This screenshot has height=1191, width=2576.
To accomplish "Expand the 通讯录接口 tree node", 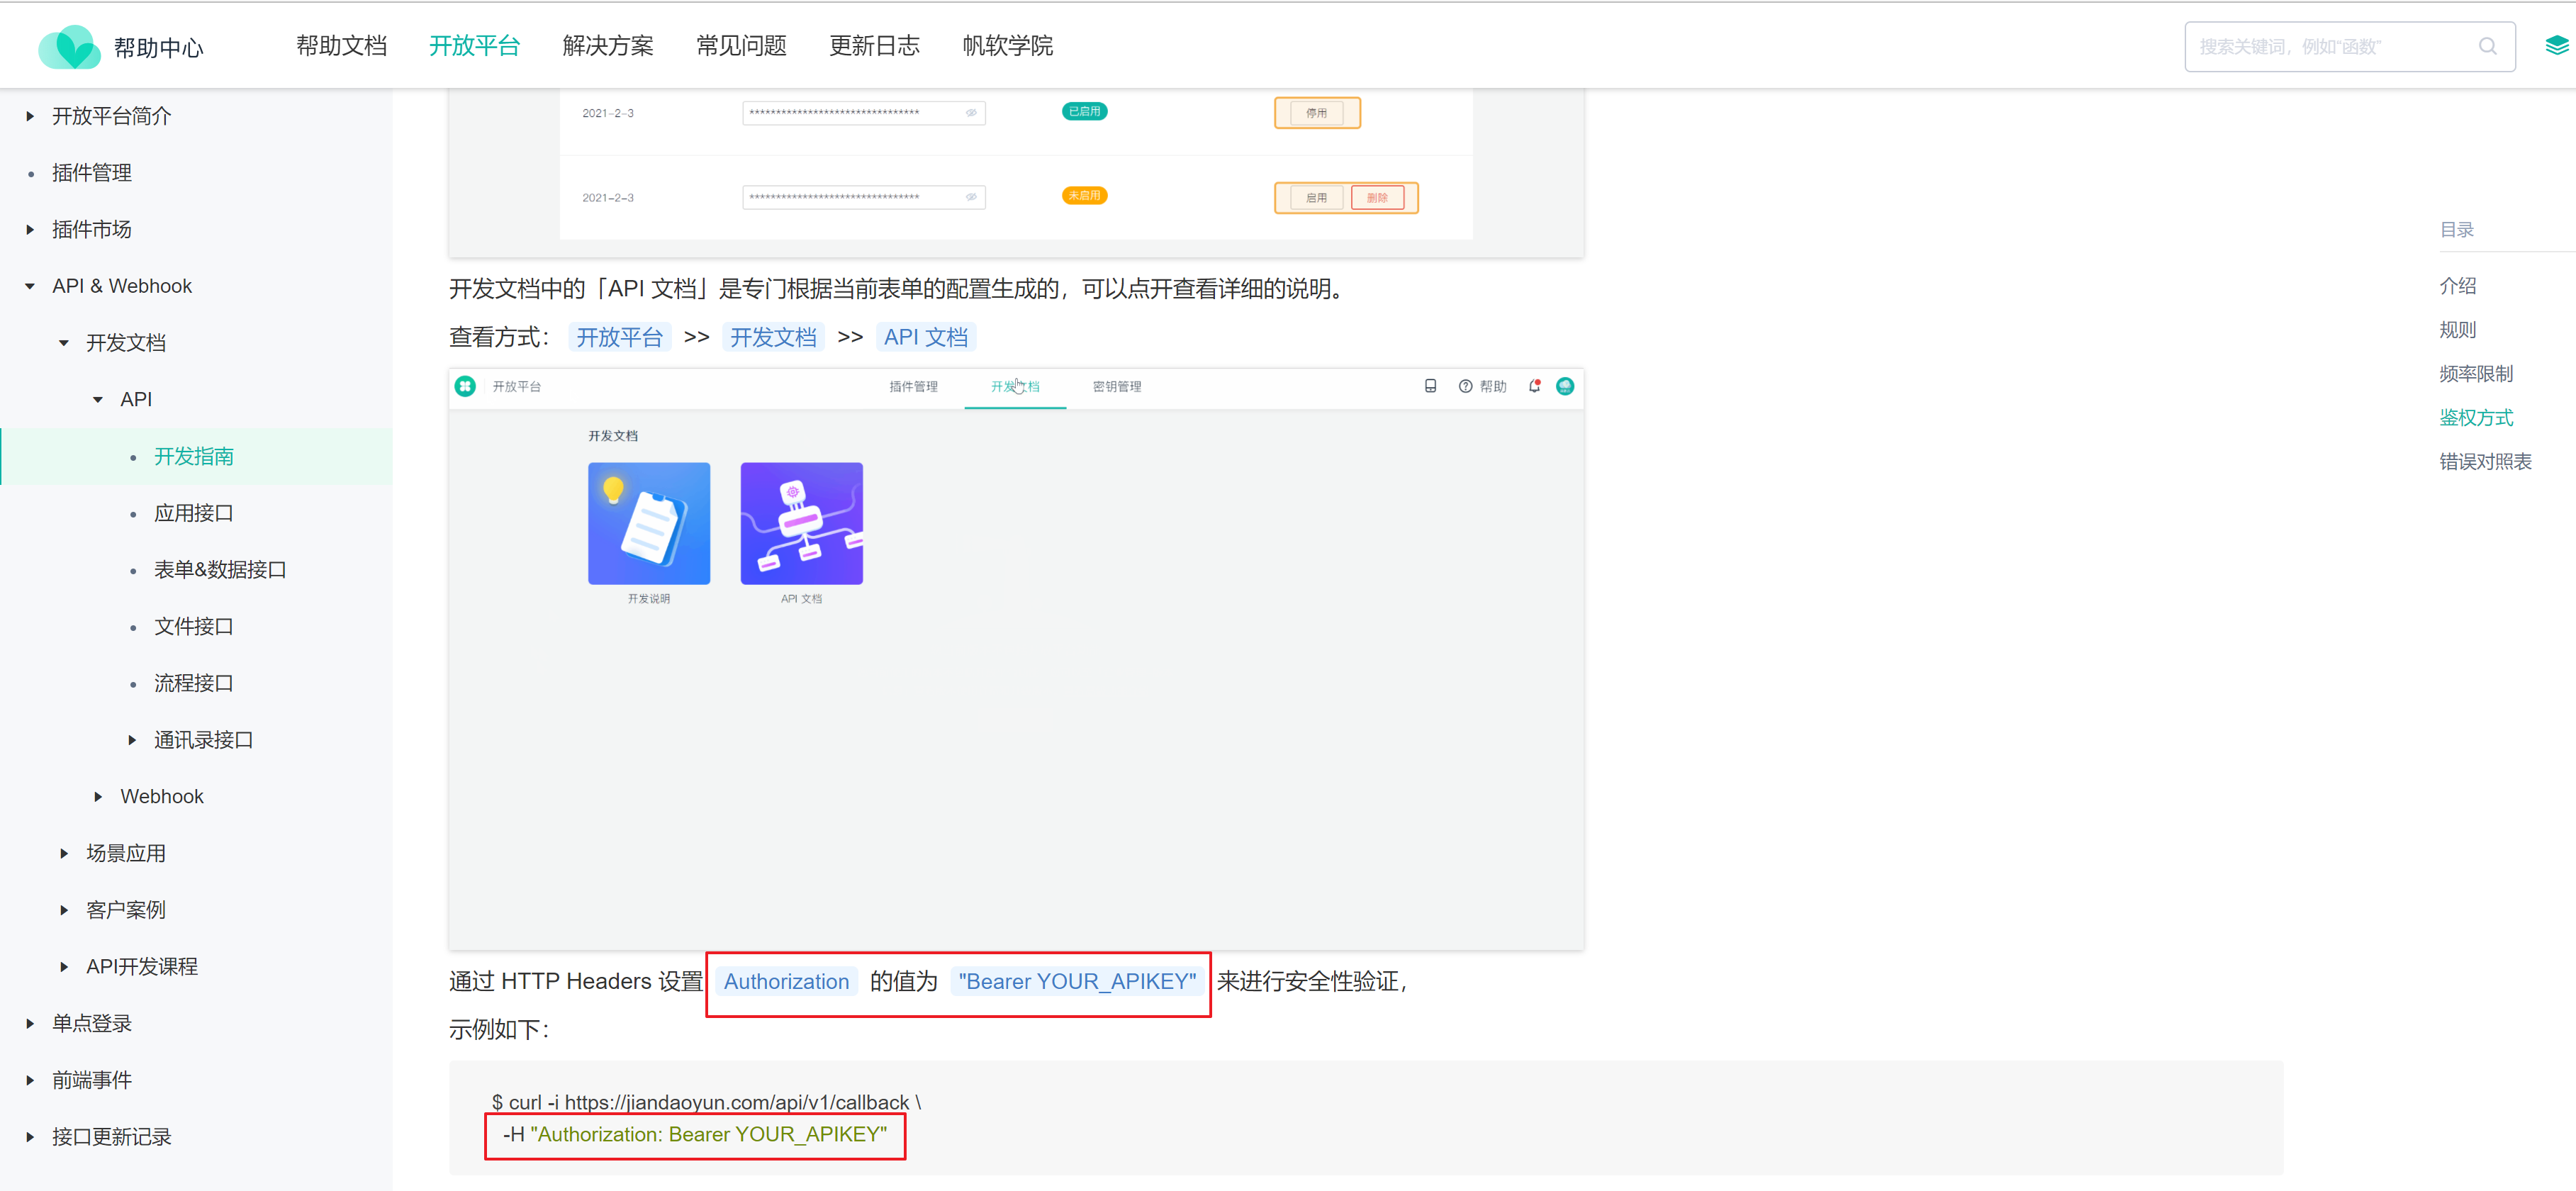I will click(x=132, y=740).
